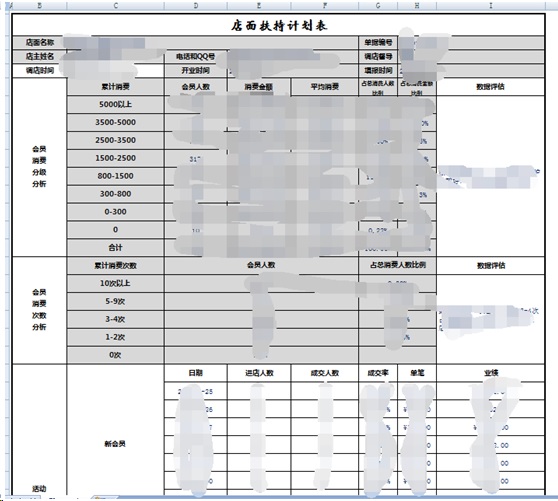Select the 单据编号 label cell
Viewport: 558px width, 501px height.
(378, 42)
